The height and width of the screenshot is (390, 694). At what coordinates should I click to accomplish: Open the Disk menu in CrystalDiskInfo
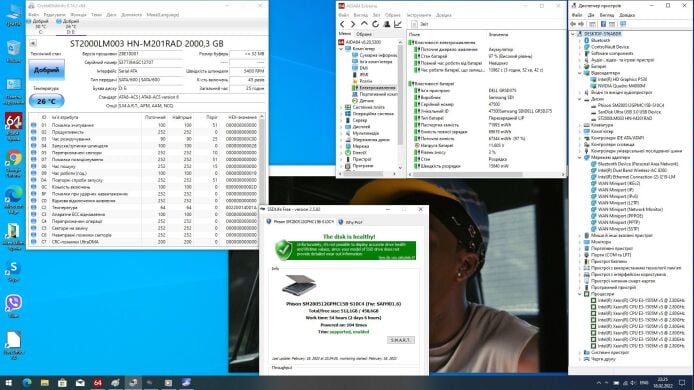pyautogui.click(x=111, y=15)
